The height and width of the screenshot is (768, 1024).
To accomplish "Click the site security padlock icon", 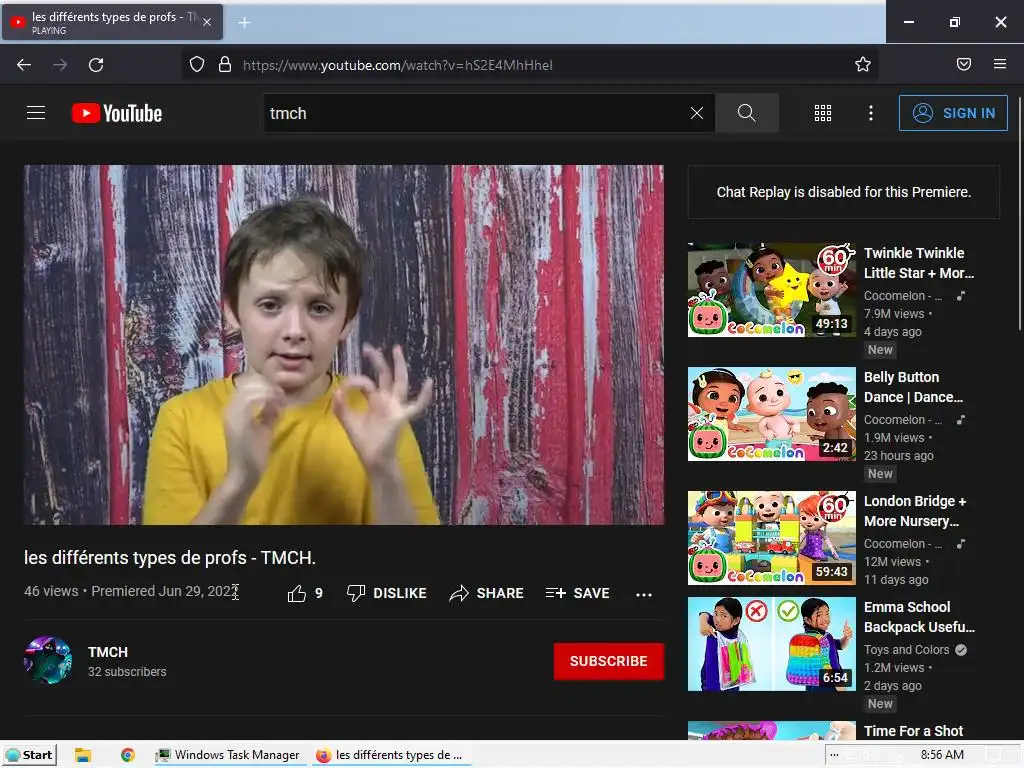I will [225, 65].
